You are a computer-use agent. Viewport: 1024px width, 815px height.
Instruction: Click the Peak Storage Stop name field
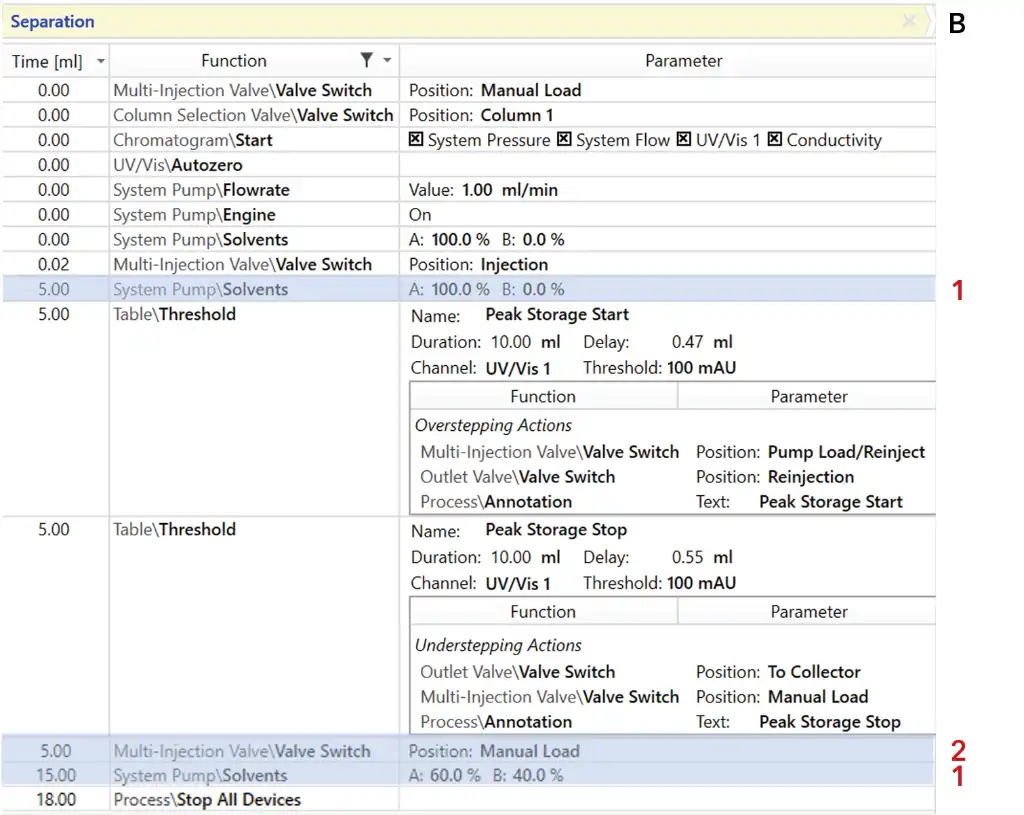(555, 530)
